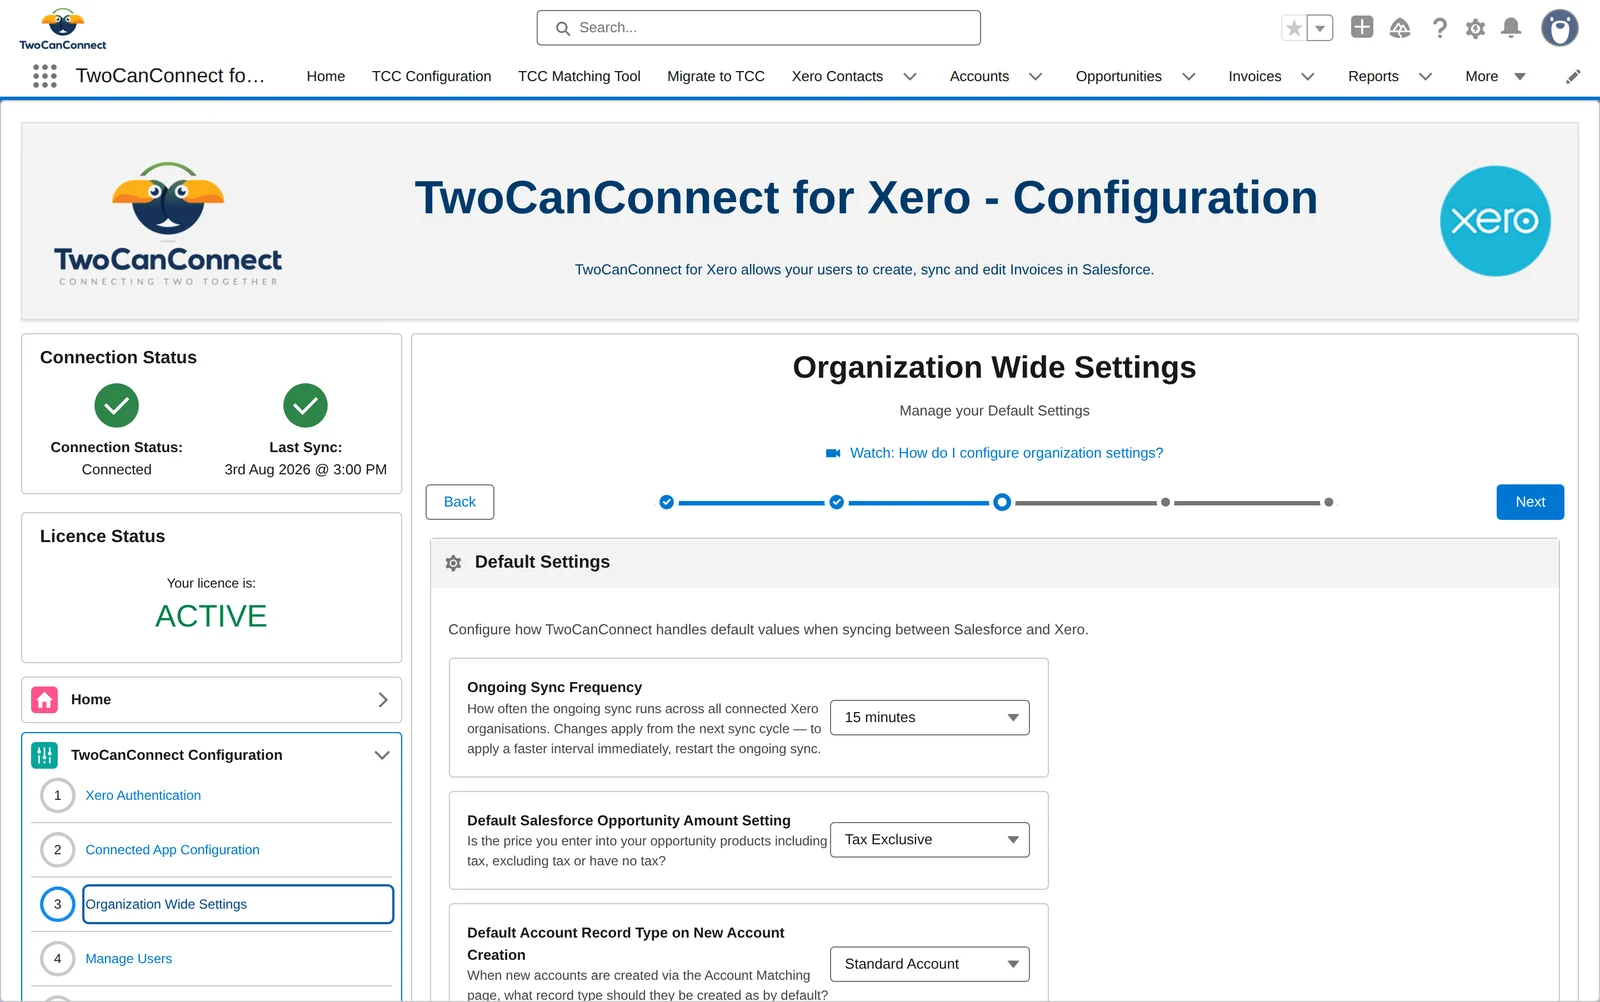This screenshot has height=1002, width=1600.
Task: Open the Xero Contacts tab
Action: click(x=837, y=76)
